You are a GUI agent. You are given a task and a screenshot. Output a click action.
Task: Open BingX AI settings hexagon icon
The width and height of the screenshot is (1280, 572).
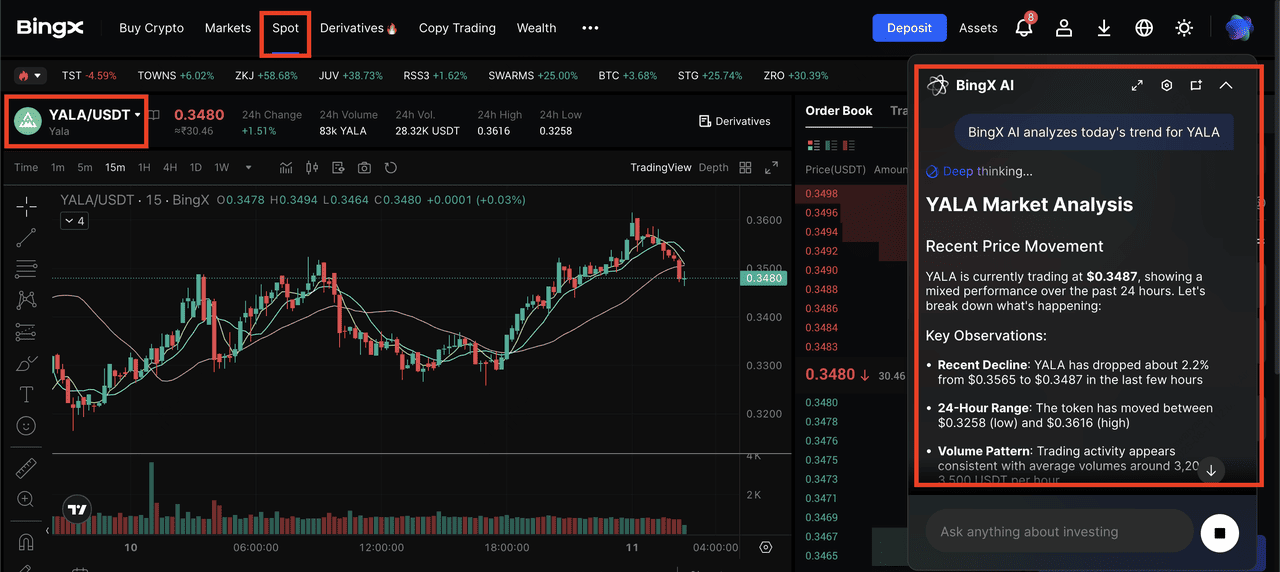tap(1166, 86)
